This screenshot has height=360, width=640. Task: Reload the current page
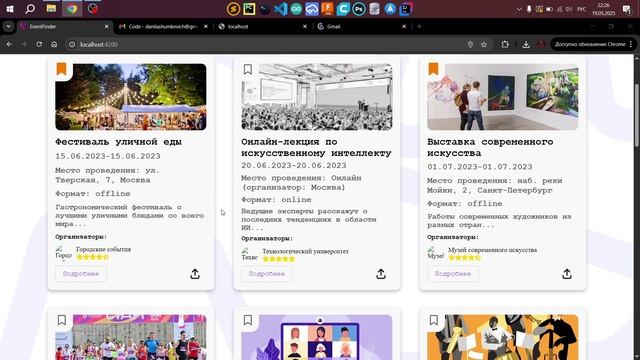point(39,44)
